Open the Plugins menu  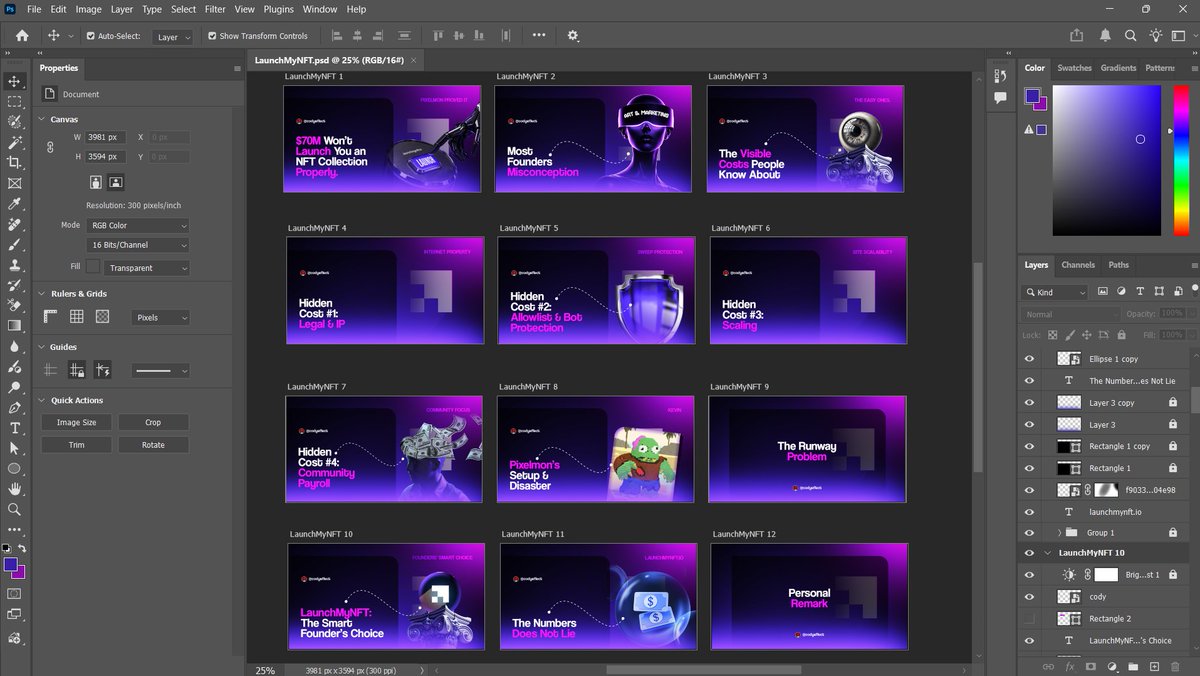(x=279, y=9)
